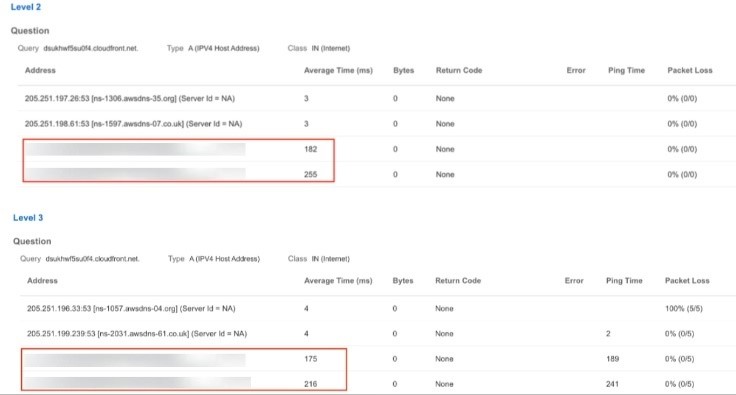Open the Level 3 link

(x=28, y=218)
